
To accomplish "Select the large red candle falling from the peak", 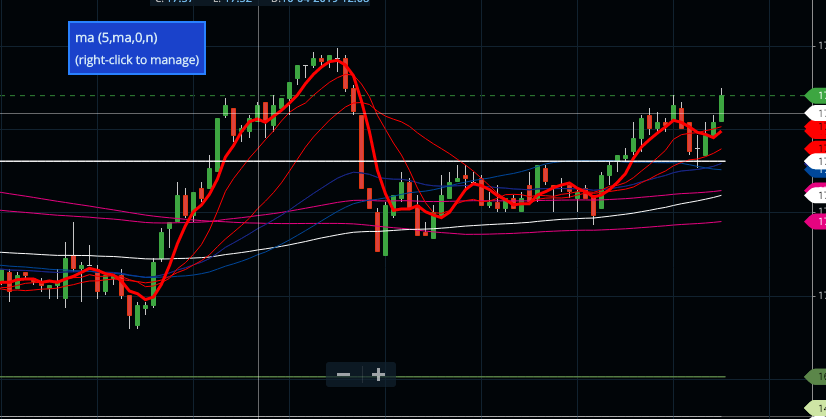I will tap(361, 150).
